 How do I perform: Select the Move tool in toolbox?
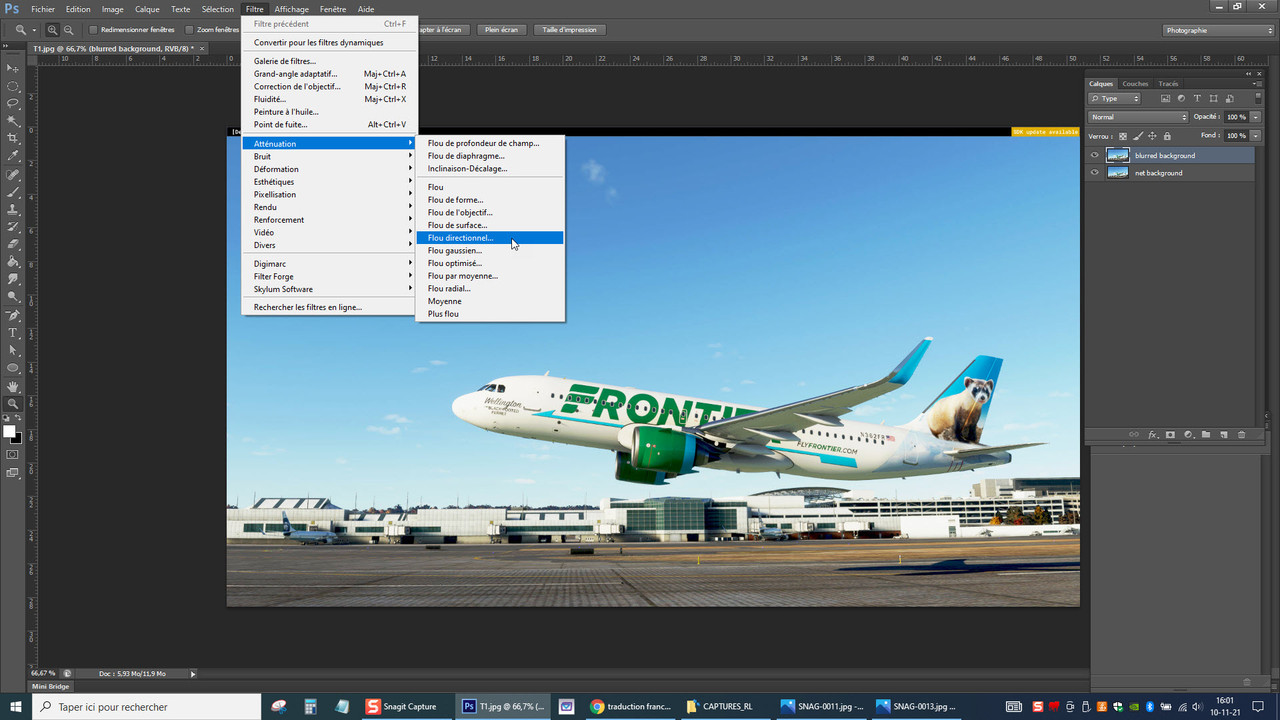click(13, 68)
